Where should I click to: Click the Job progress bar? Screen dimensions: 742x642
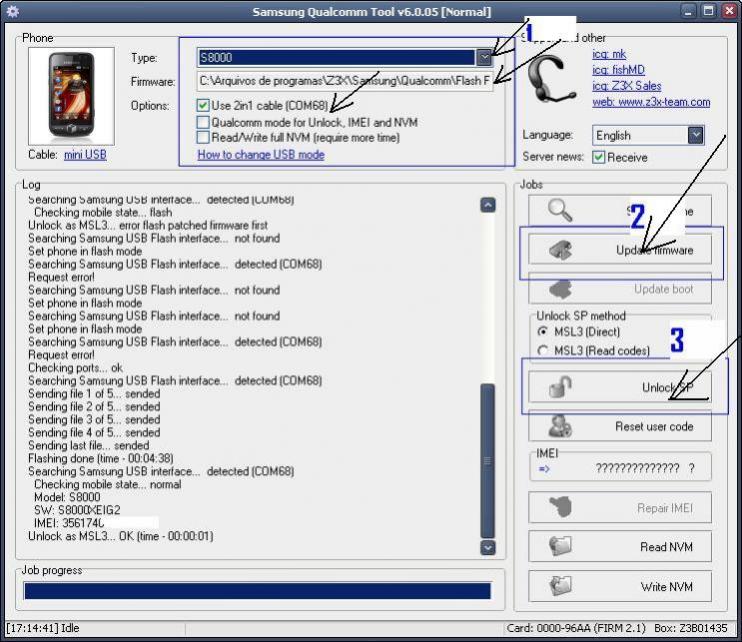(x=257, y=591)
